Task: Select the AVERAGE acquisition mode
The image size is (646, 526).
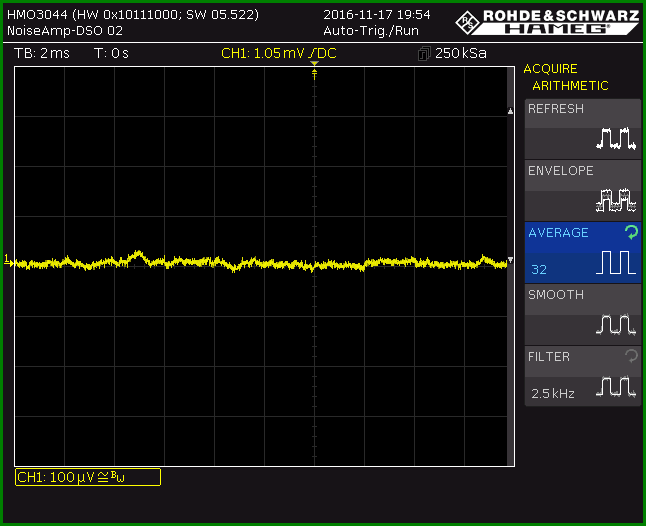Action: [583, 252]
